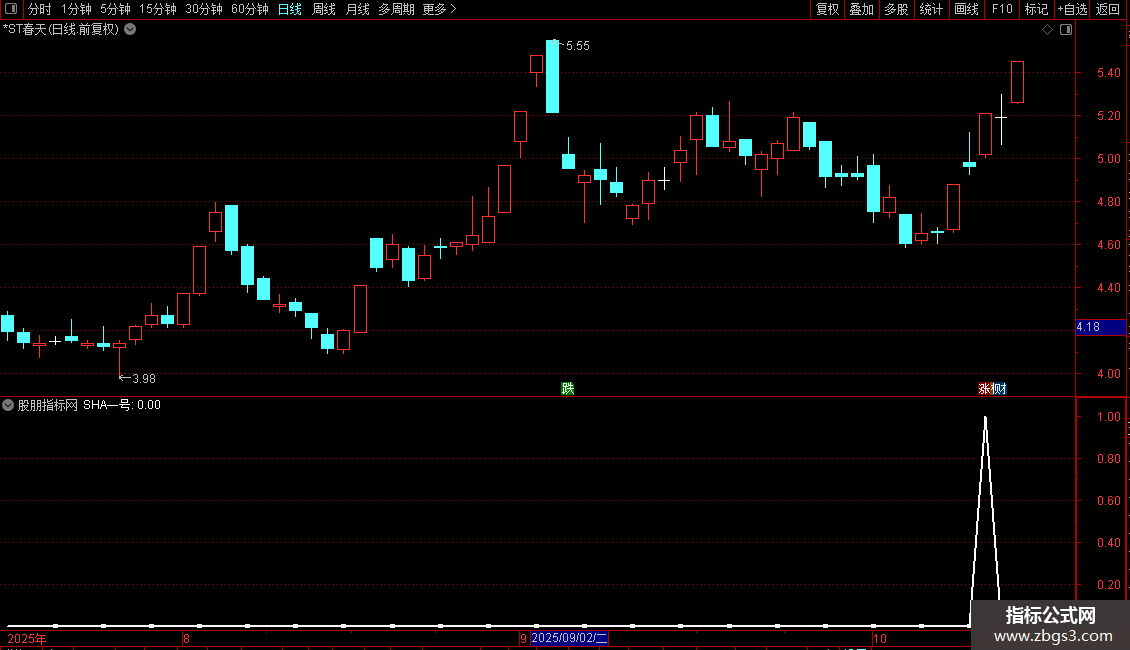Open *ST春天 chart settings dropdown arrow

pos(130,30)
